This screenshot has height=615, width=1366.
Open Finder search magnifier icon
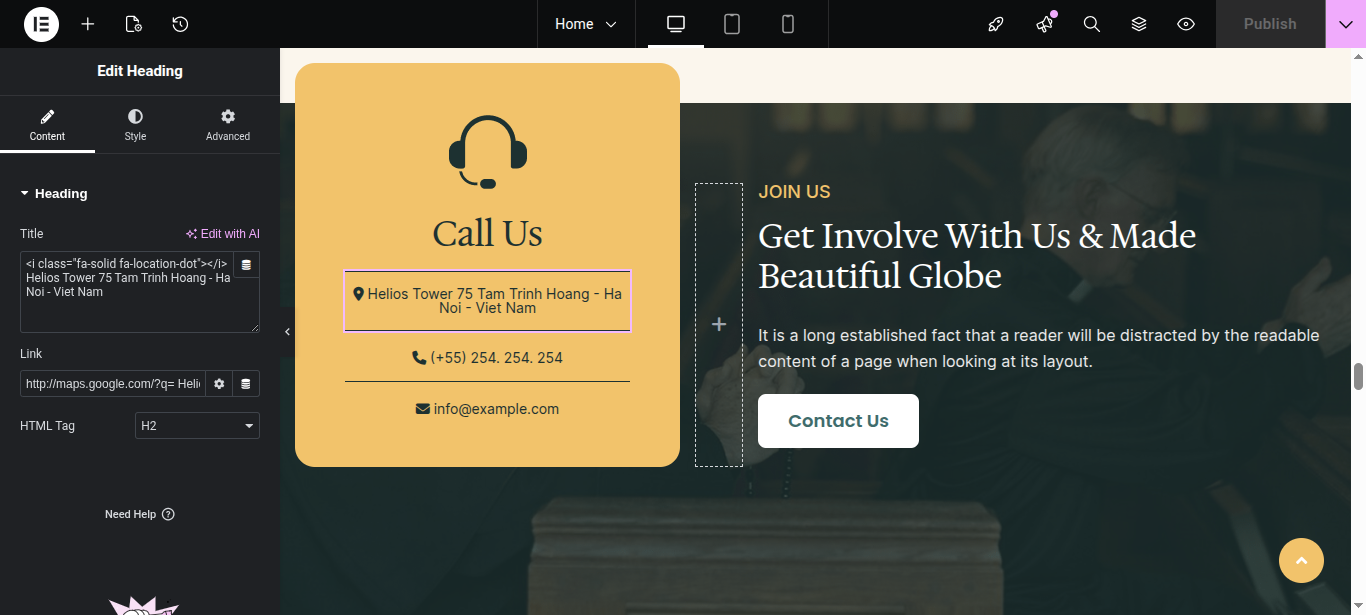click(x=1092, y=24)
